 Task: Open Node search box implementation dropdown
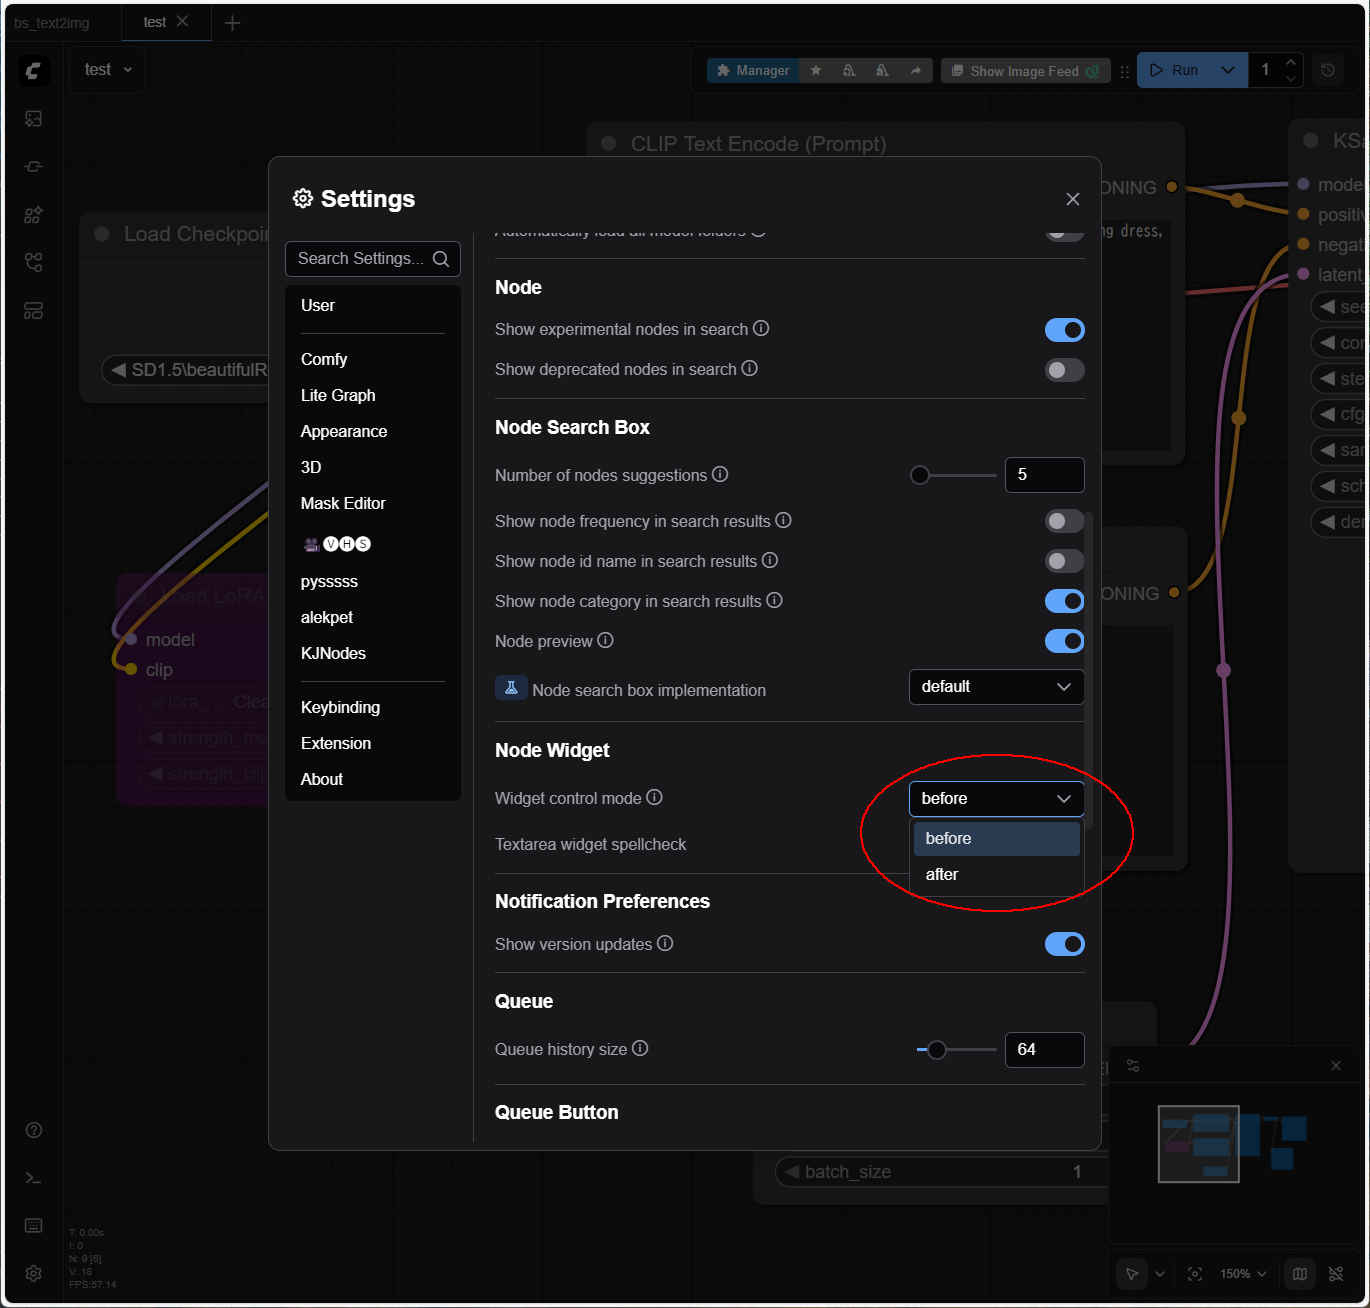point(996,687)
